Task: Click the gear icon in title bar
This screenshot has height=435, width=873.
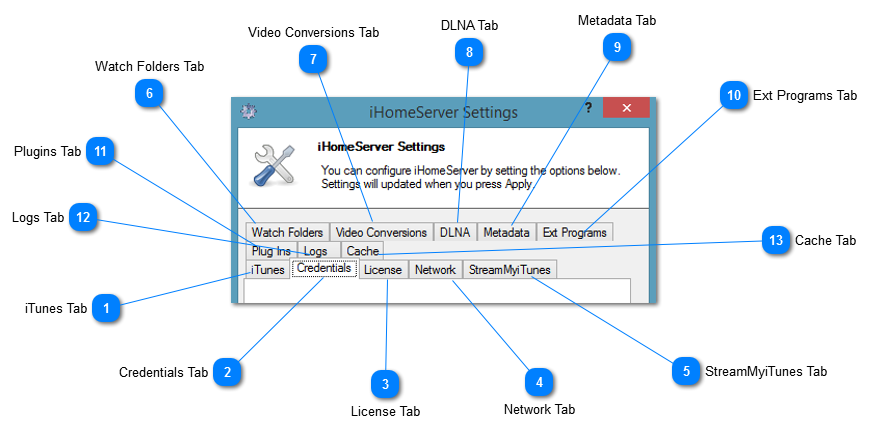Action: (248, 111)
